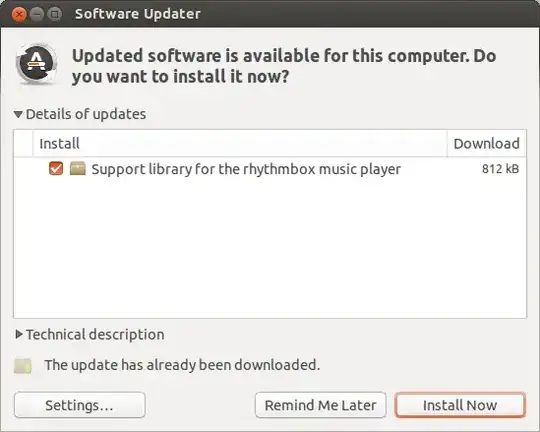Click the Software Updater application icon

[36, 64]
